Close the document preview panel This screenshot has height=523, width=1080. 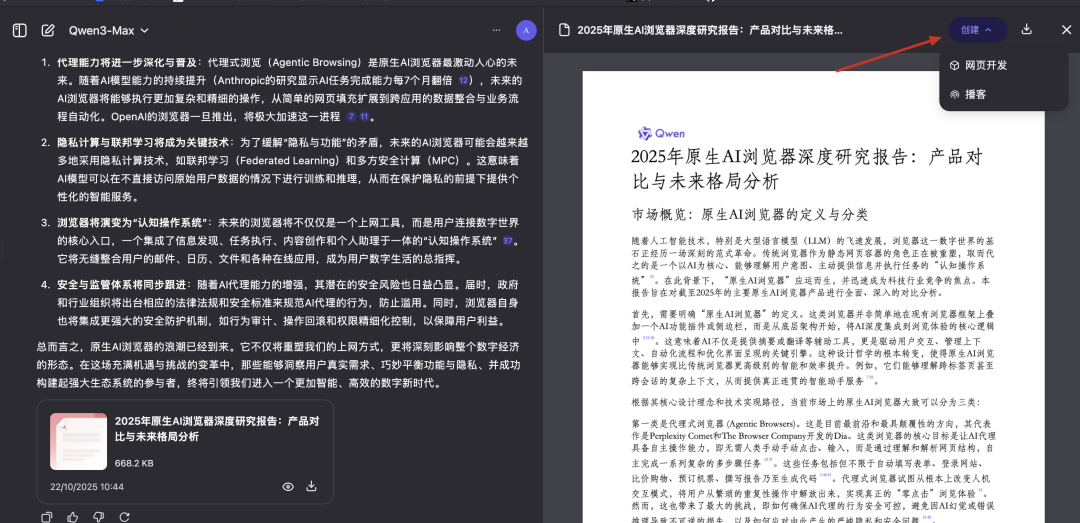tap(1066, 30)
